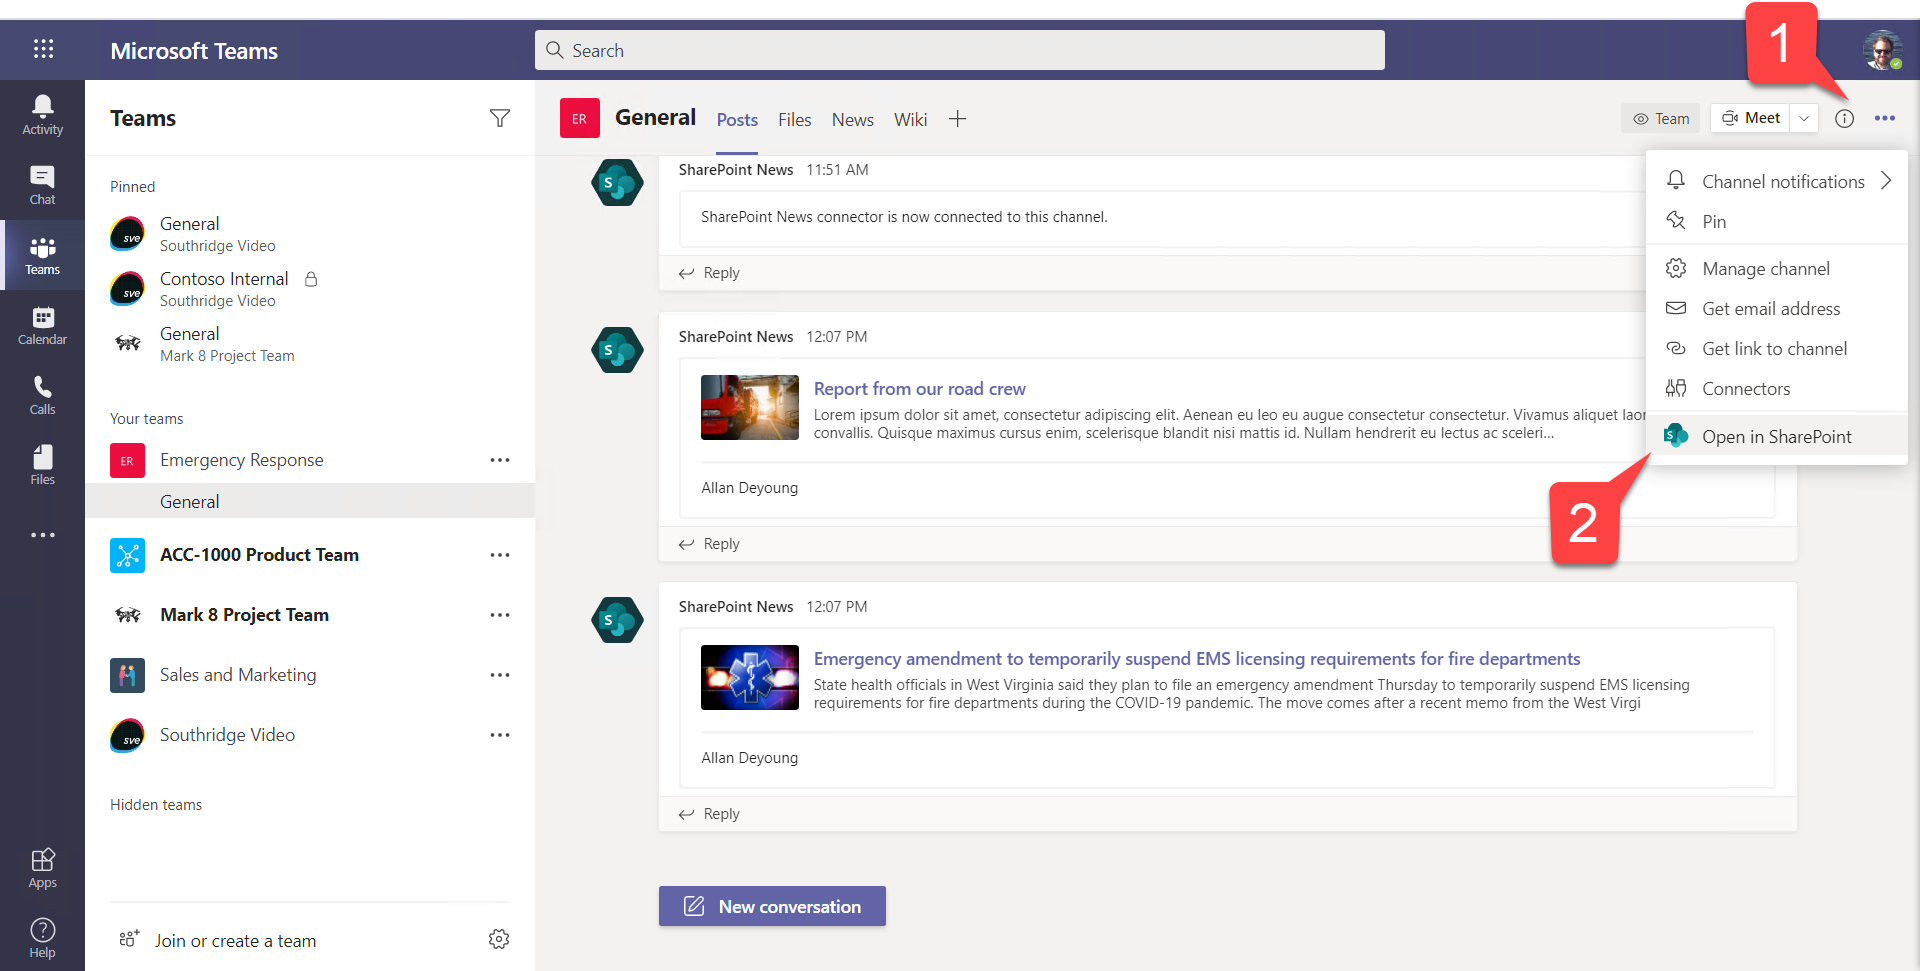Select Get link to channel
The height and width of the screenshot is (971, 1920).
[1776, 348]
